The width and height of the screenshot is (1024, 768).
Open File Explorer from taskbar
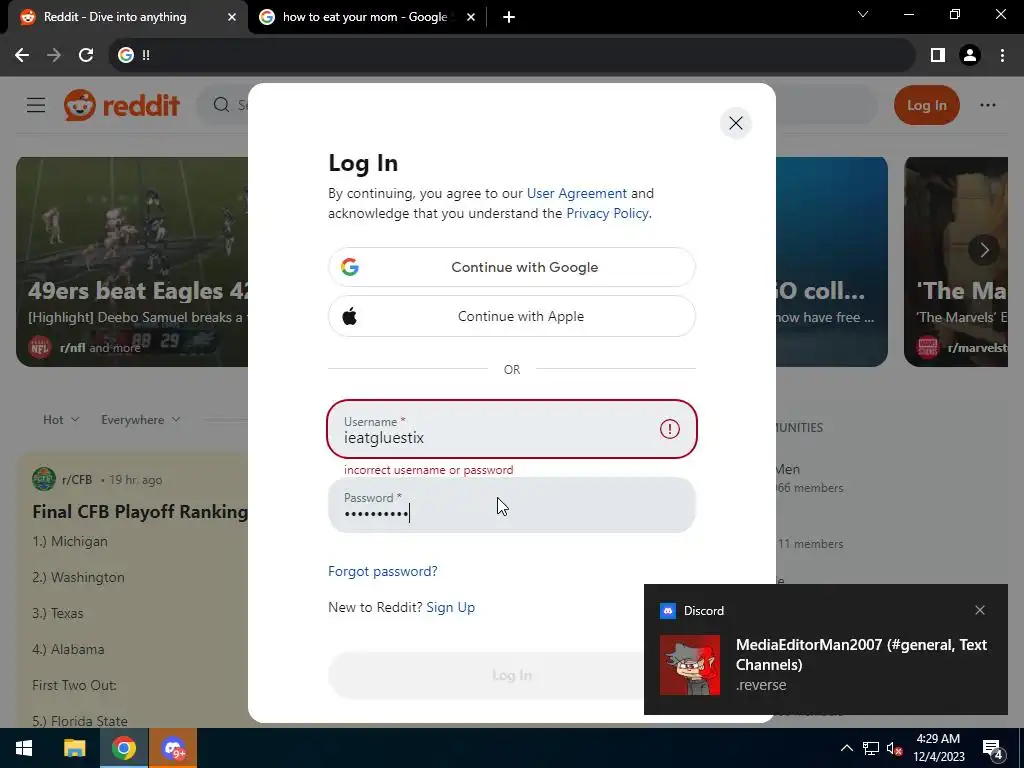(x=74, y=748)
